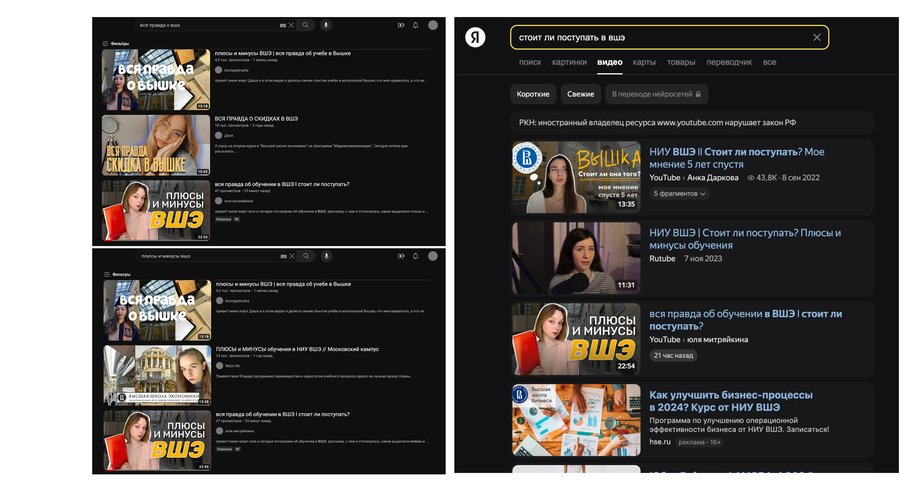Toggle the 'Свежие' video filter chip

click(x=580, y=94)
